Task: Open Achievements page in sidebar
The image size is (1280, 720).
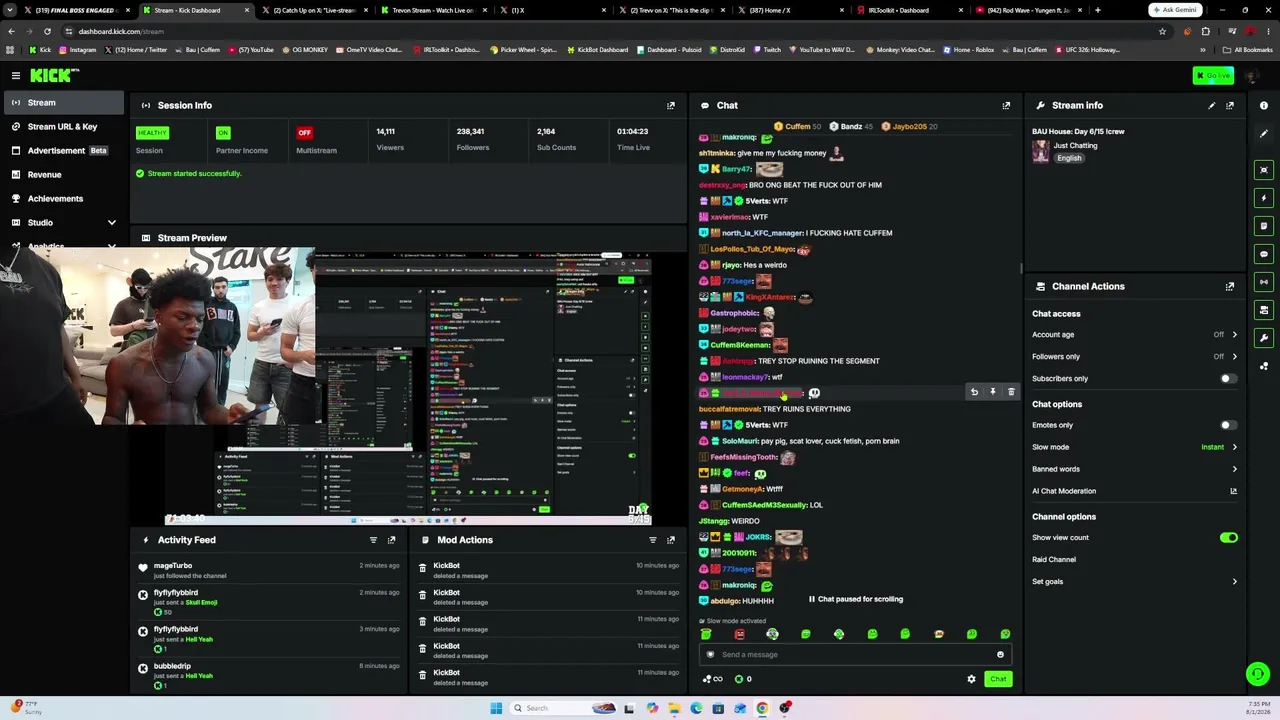Action: [x=64, y=199]
